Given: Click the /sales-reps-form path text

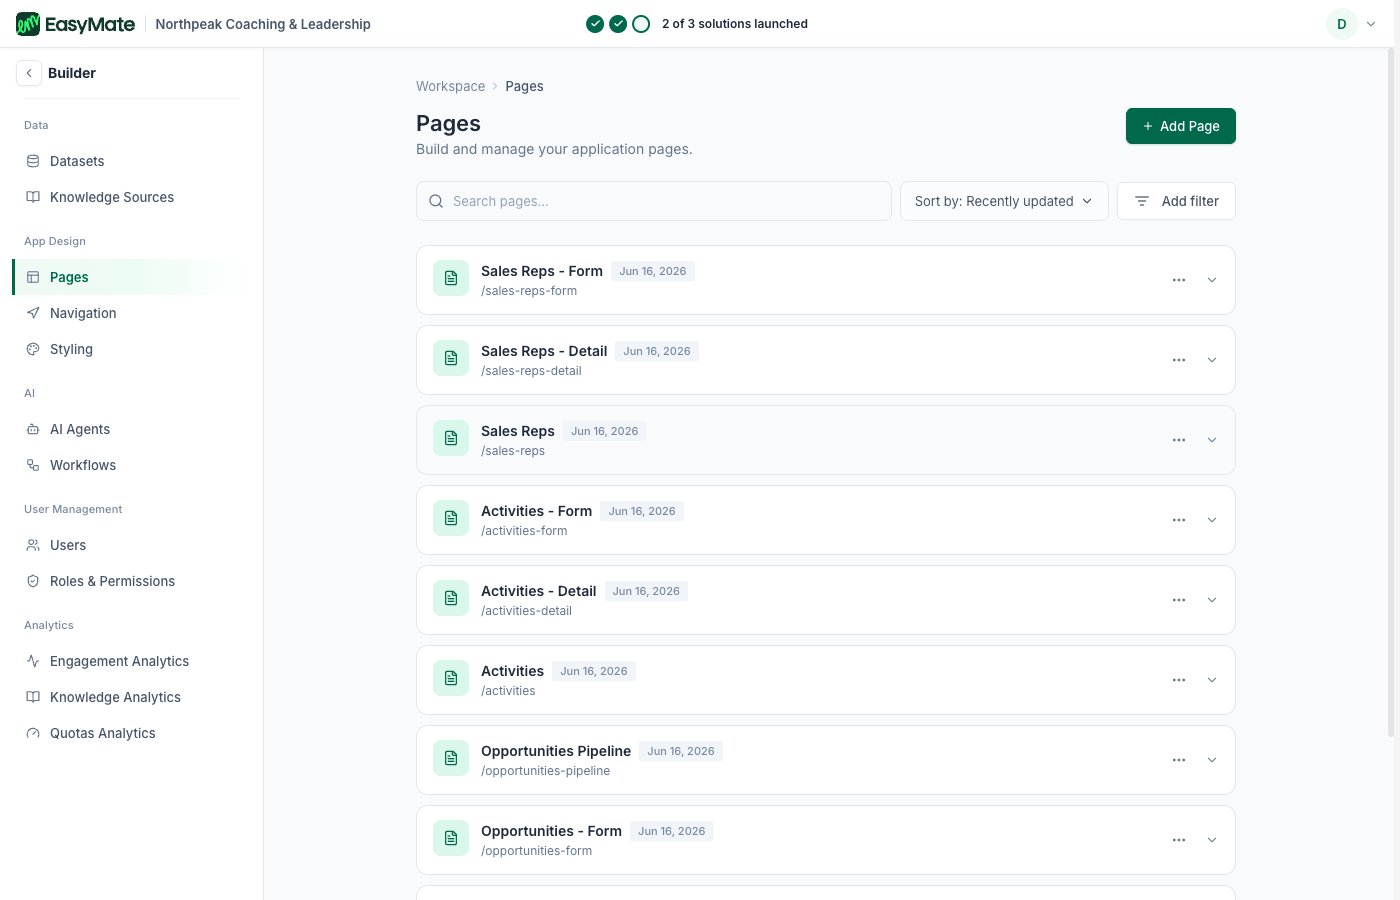Looking at the screenshot, I should pos(529,291).
